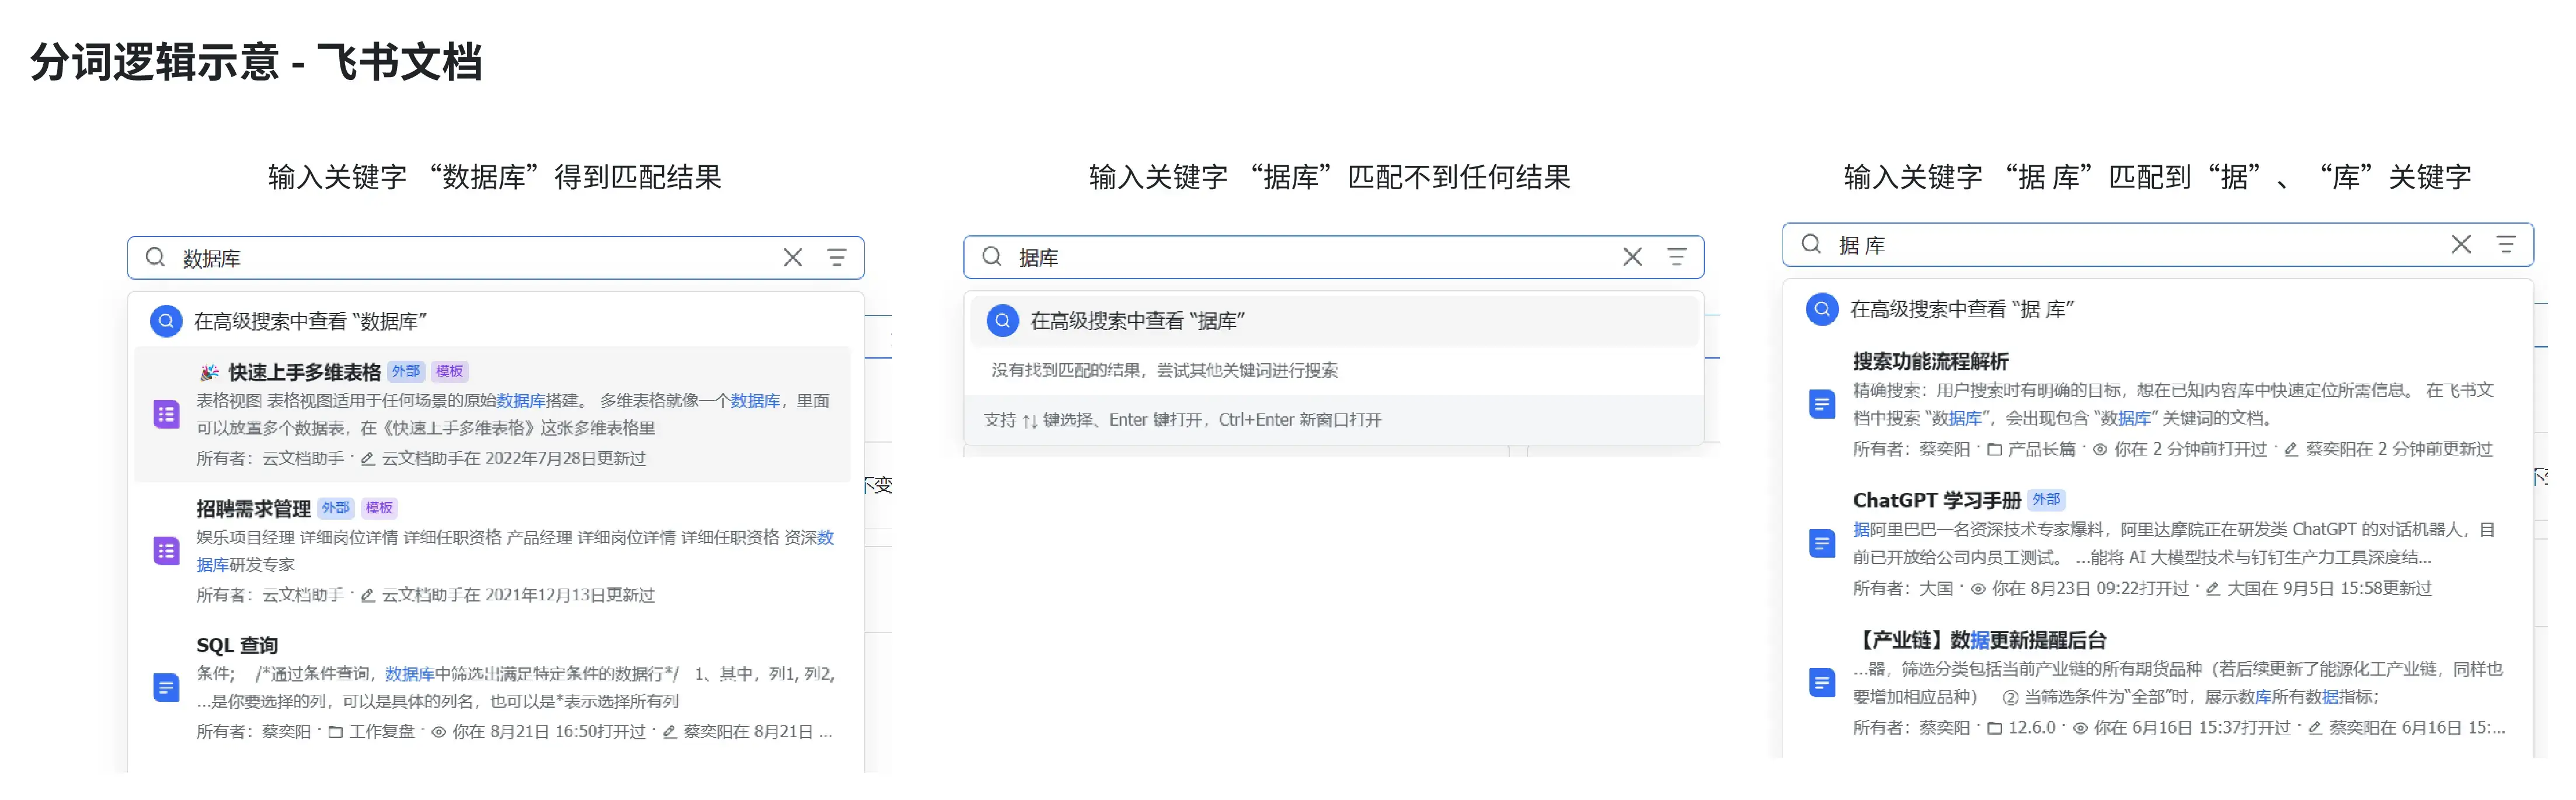2576x800 pixels.
Task: Click owner line 大国在 9月5日 15:58更新过
Action: pos(2319,588)
